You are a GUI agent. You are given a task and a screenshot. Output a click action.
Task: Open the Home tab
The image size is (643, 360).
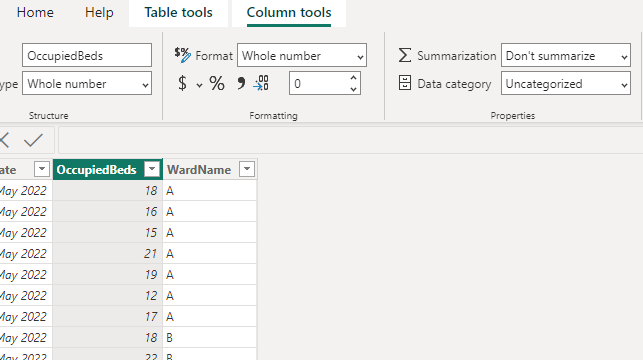coord(35,13)
